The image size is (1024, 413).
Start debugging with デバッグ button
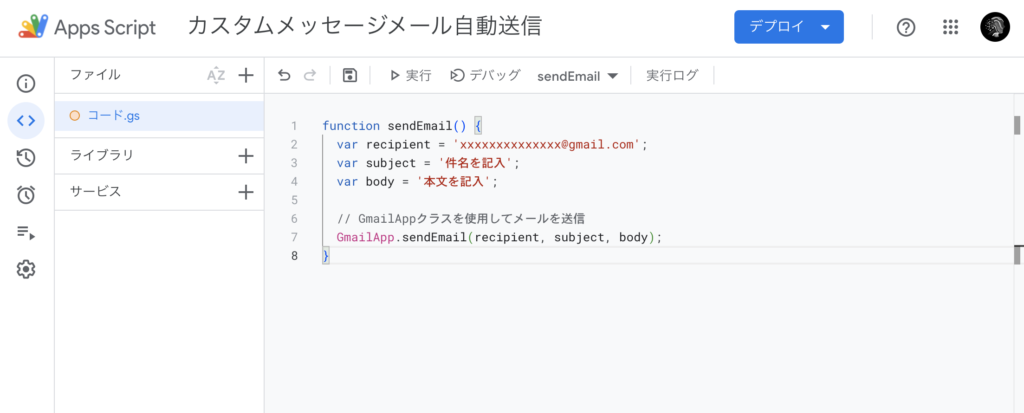point(485,75)
